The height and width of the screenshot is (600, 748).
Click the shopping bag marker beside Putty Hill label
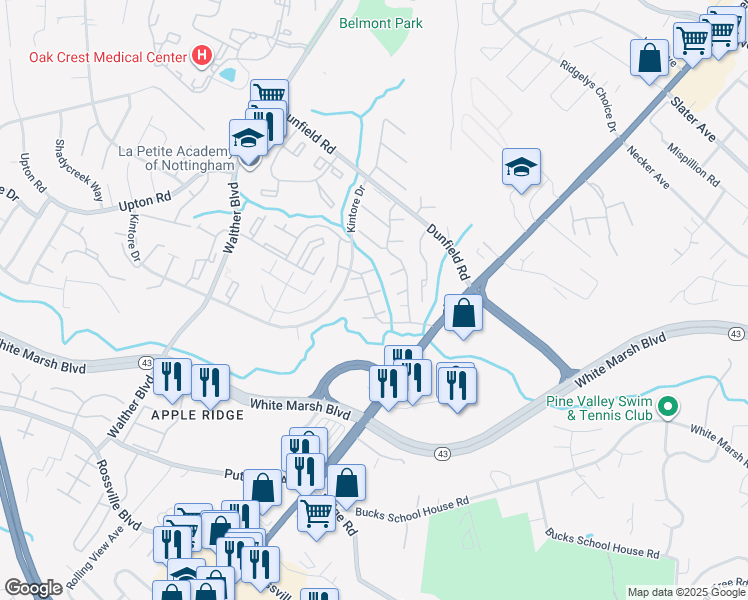[x=262, y=488]
